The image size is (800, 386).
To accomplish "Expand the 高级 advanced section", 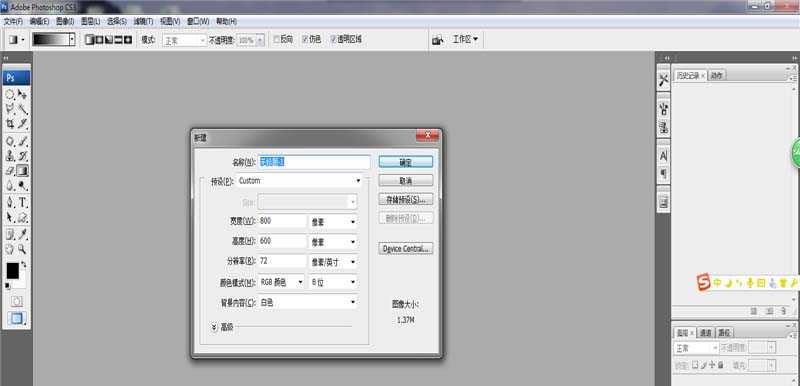I will click(214, 327).
